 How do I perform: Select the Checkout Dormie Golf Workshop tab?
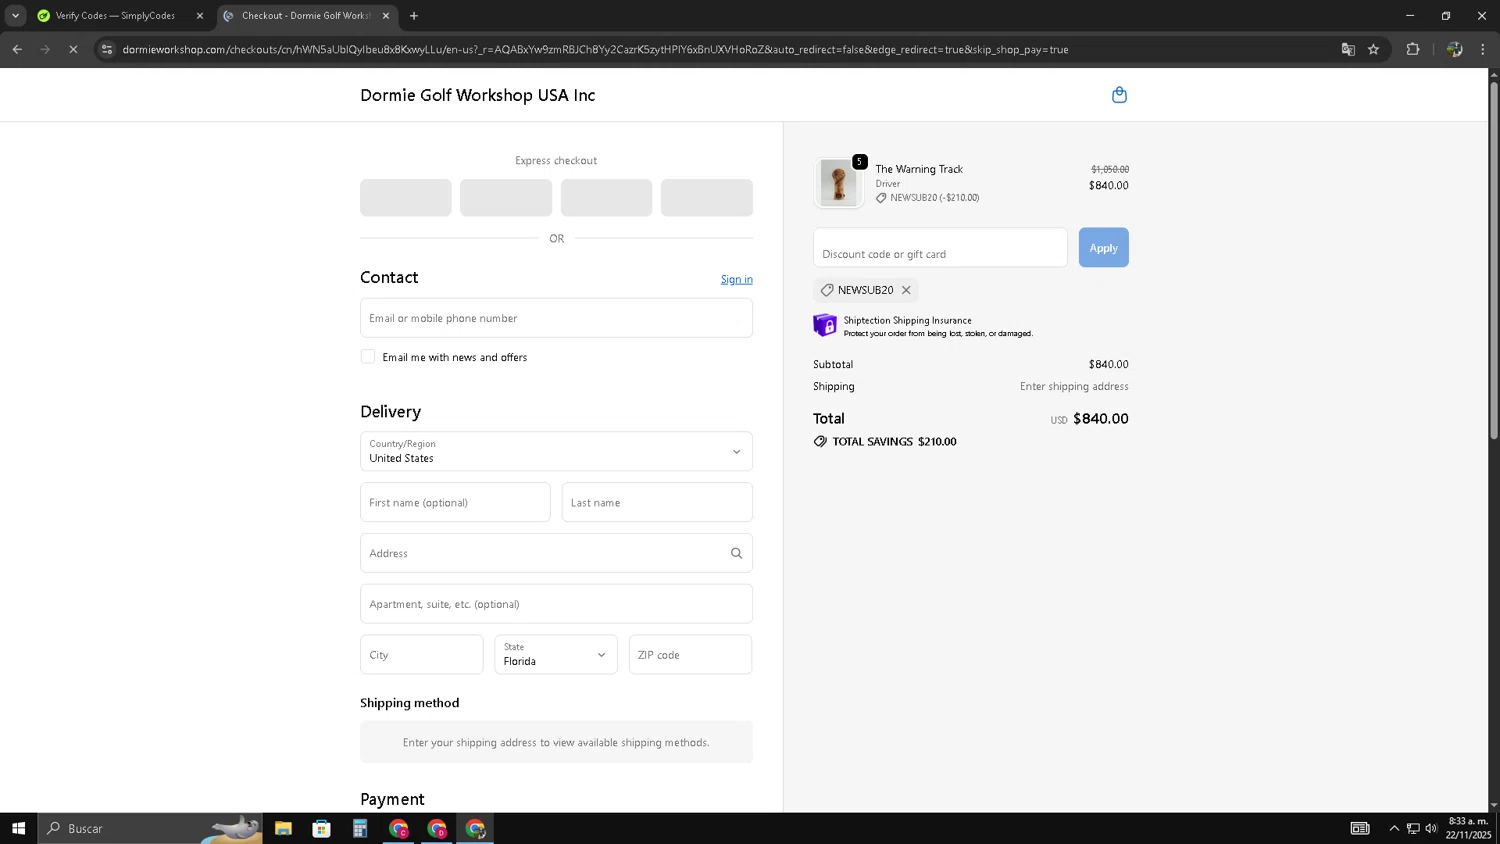point(306,16)
